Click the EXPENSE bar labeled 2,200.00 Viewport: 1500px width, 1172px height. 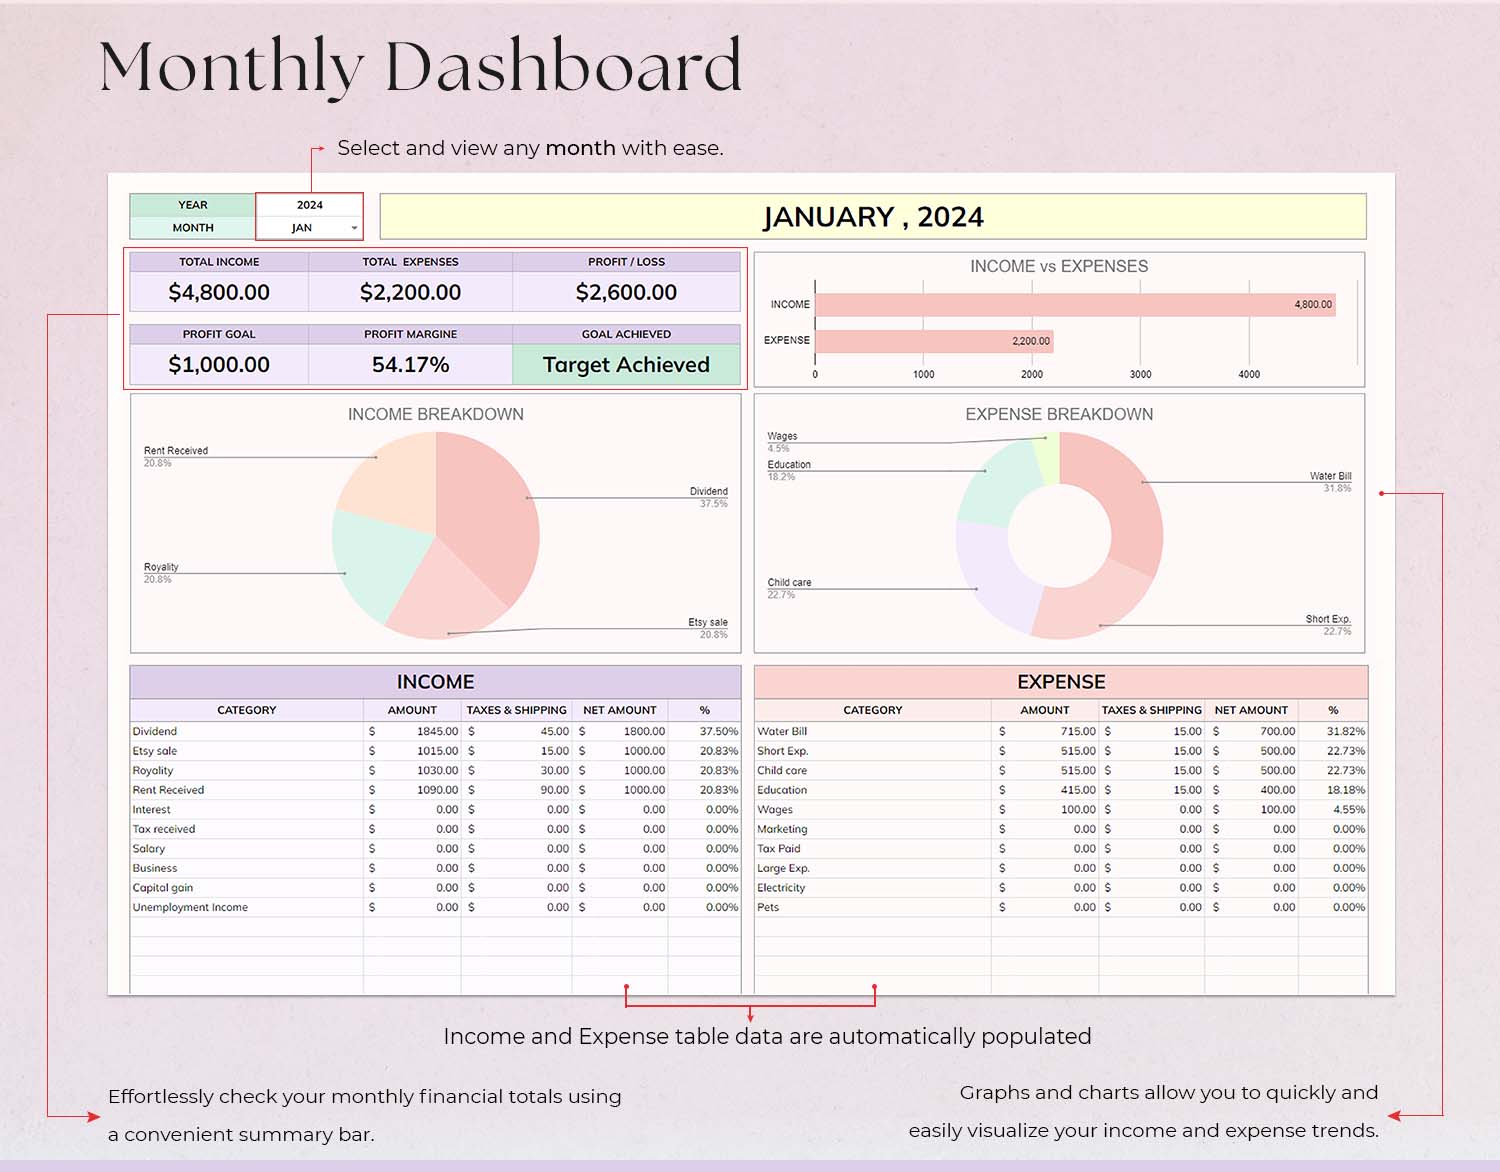[x=934, y=341]
